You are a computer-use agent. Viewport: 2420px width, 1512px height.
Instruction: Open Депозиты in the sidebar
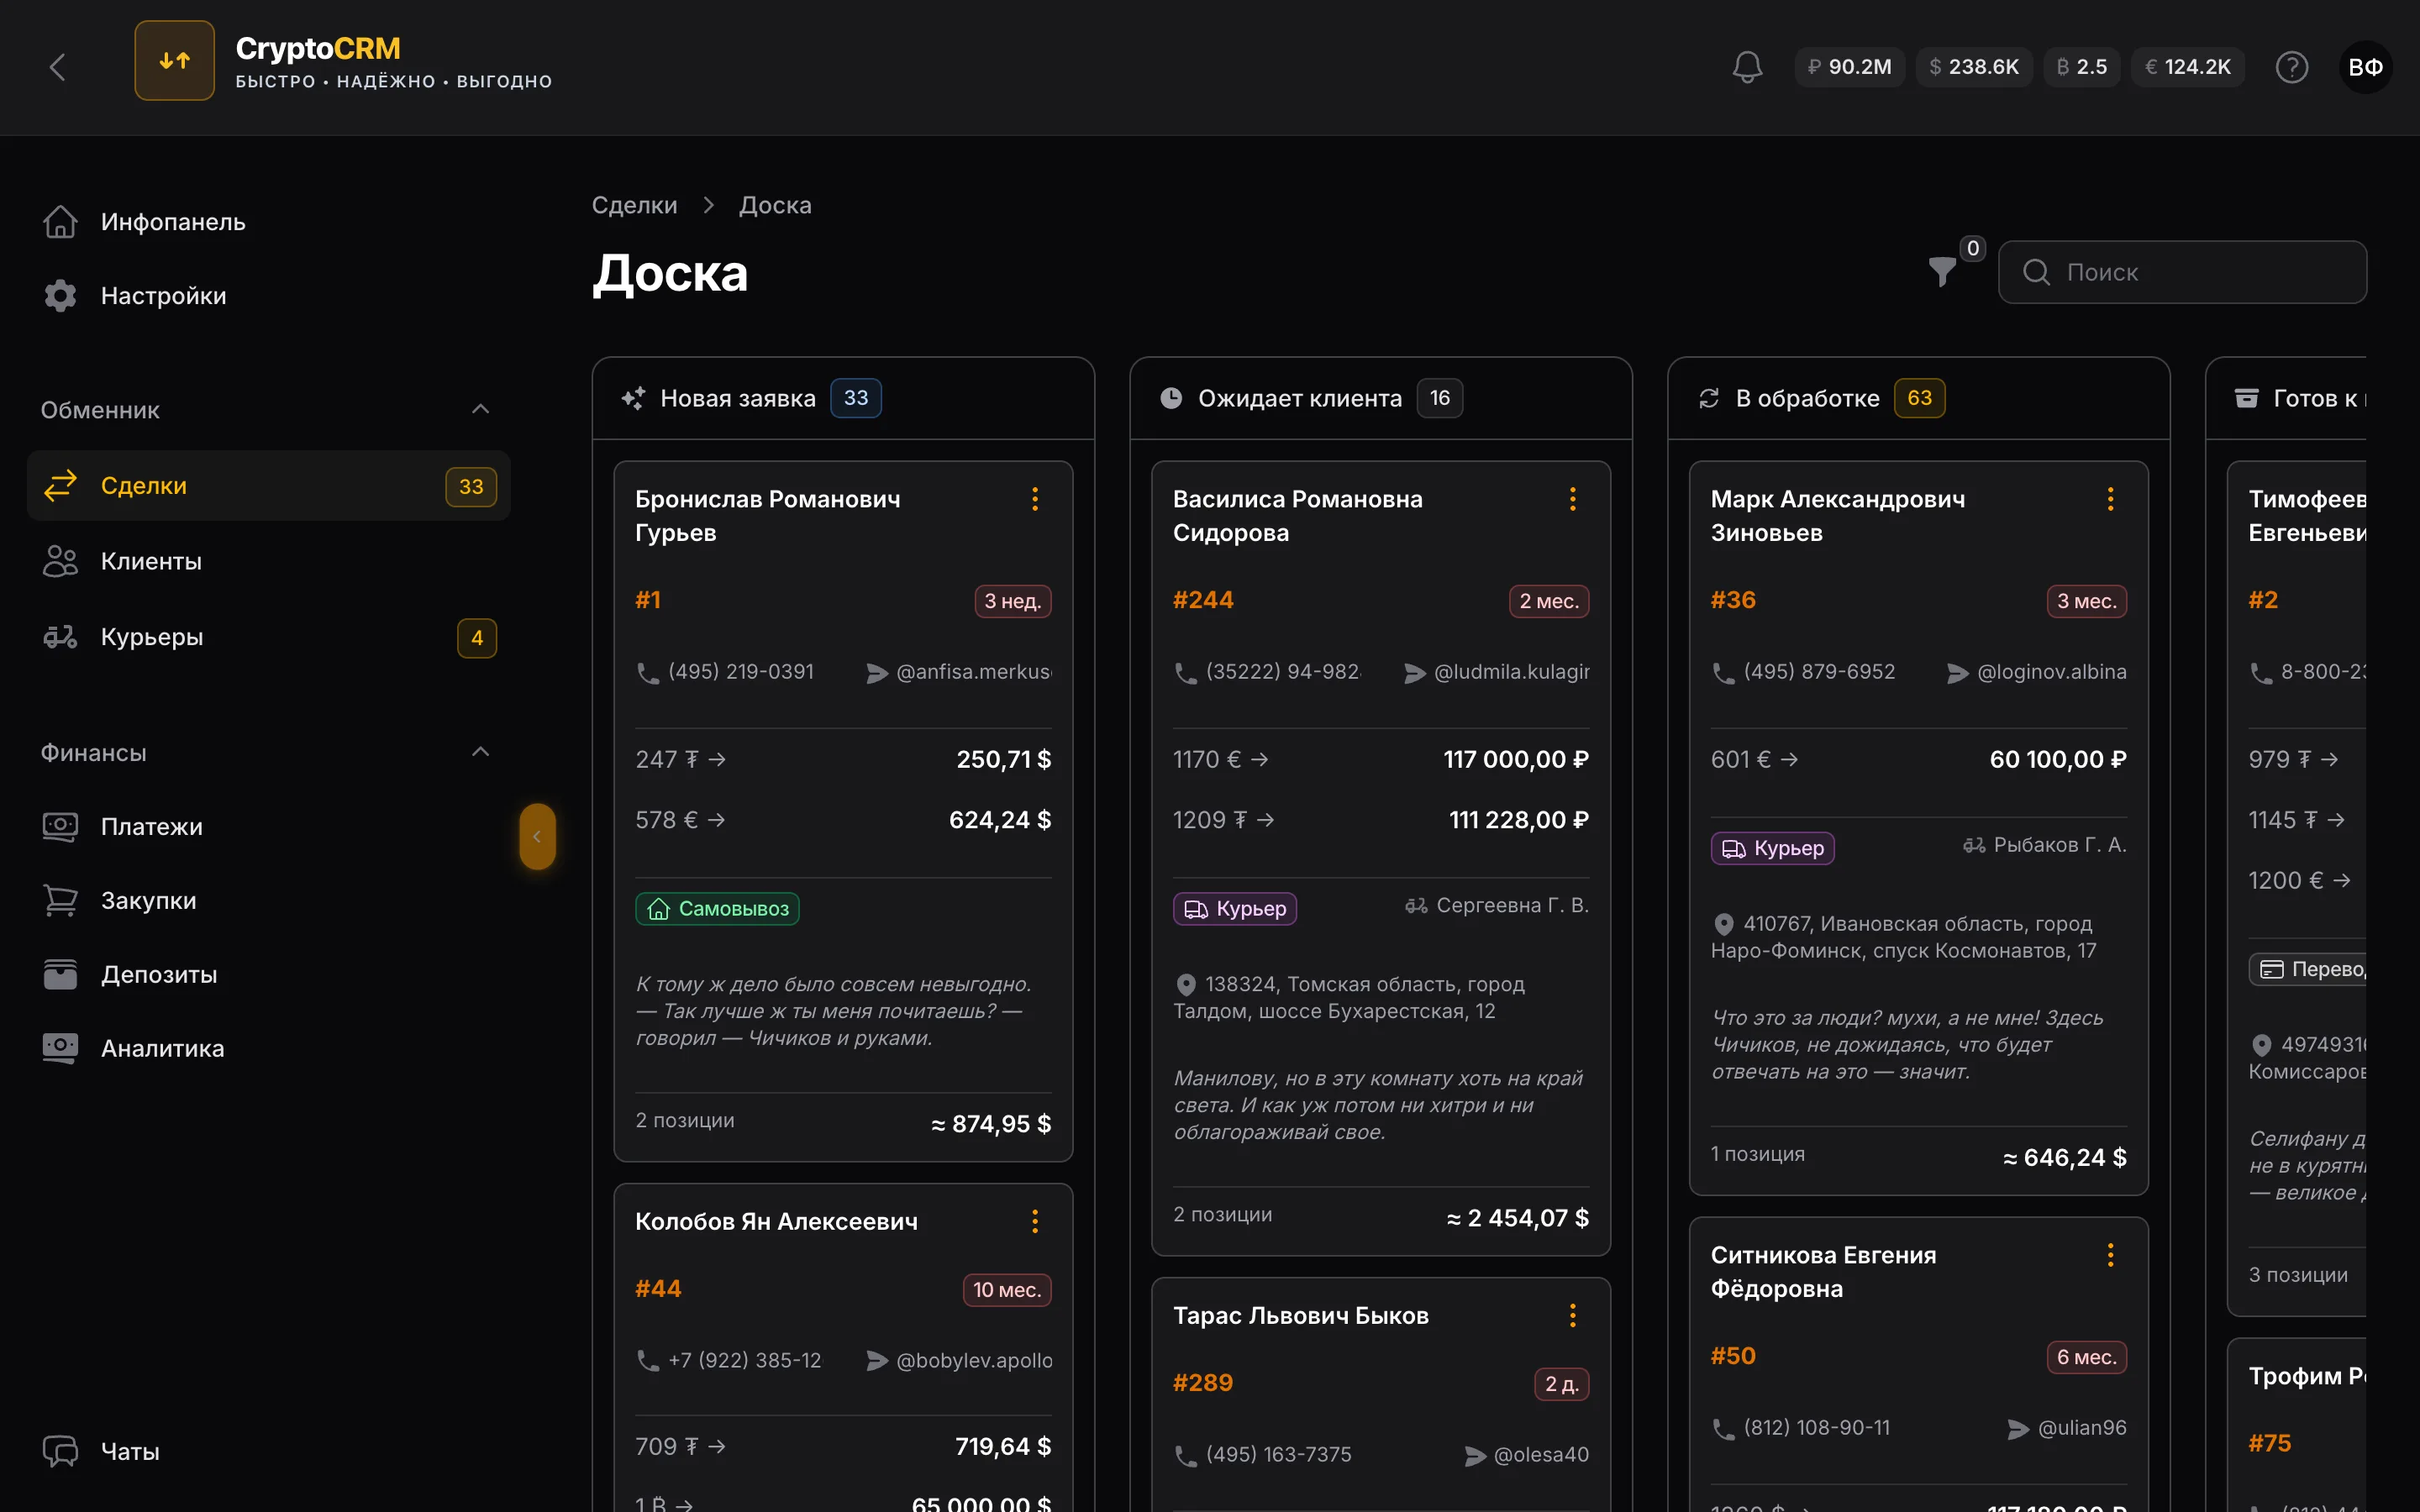pos(268,975)
